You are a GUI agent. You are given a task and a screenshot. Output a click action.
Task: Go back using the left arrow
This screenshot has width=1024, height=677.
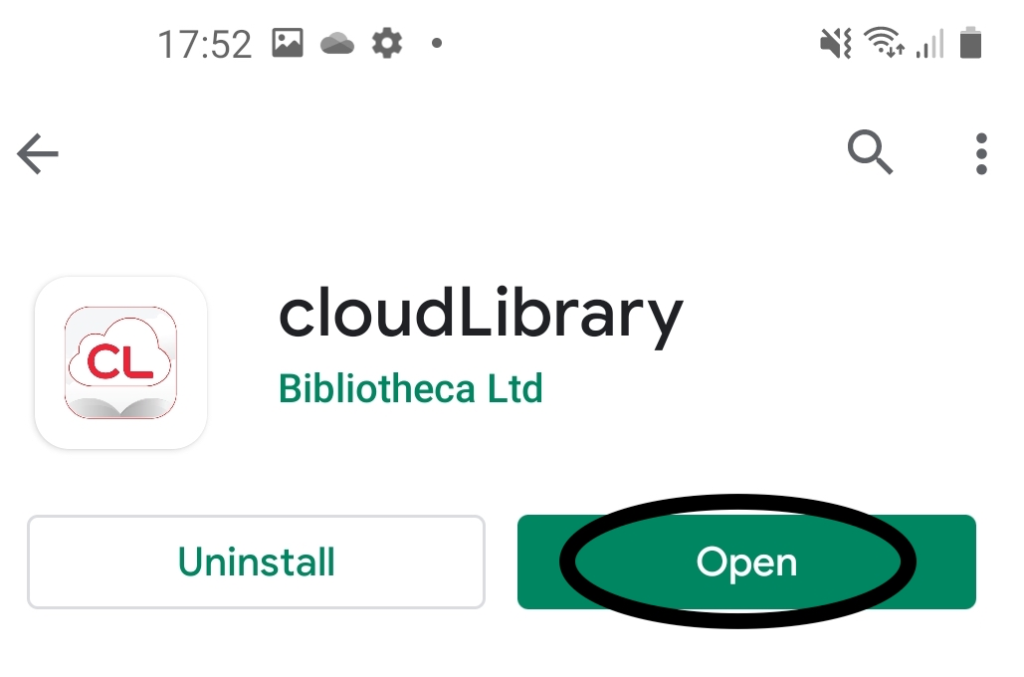coord(38,154)
